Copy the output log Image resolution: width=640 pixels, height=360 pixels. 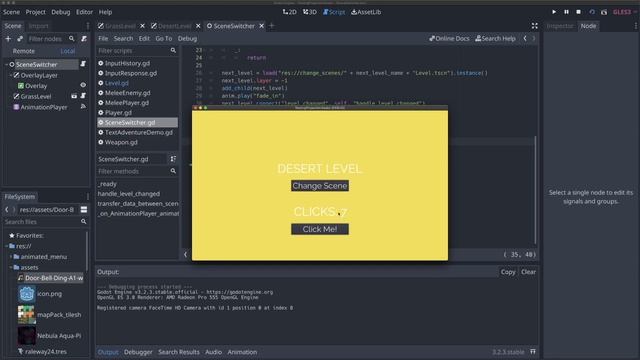click(x=508, y=272)
